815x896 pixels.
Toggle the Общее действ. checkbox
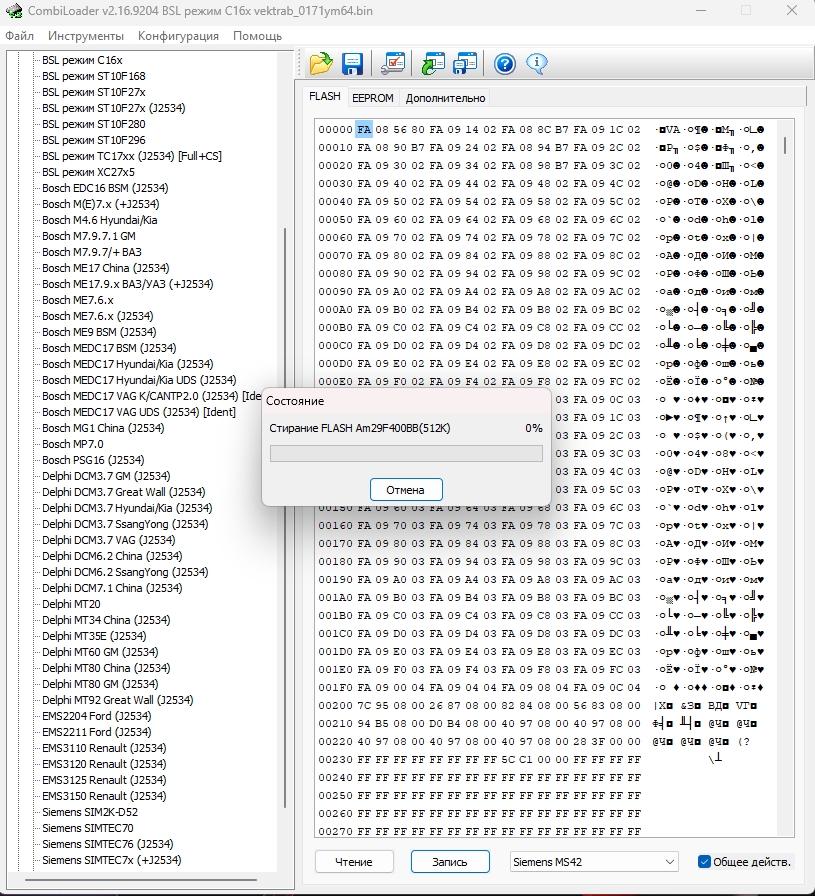click(x=704, y=861)
